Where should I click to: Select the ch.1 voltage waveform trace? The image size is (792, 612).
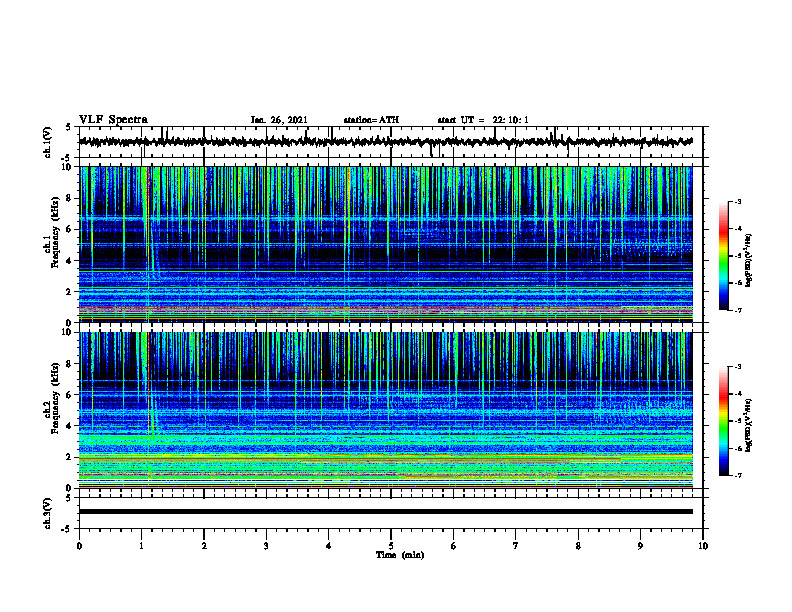point(385,142)
